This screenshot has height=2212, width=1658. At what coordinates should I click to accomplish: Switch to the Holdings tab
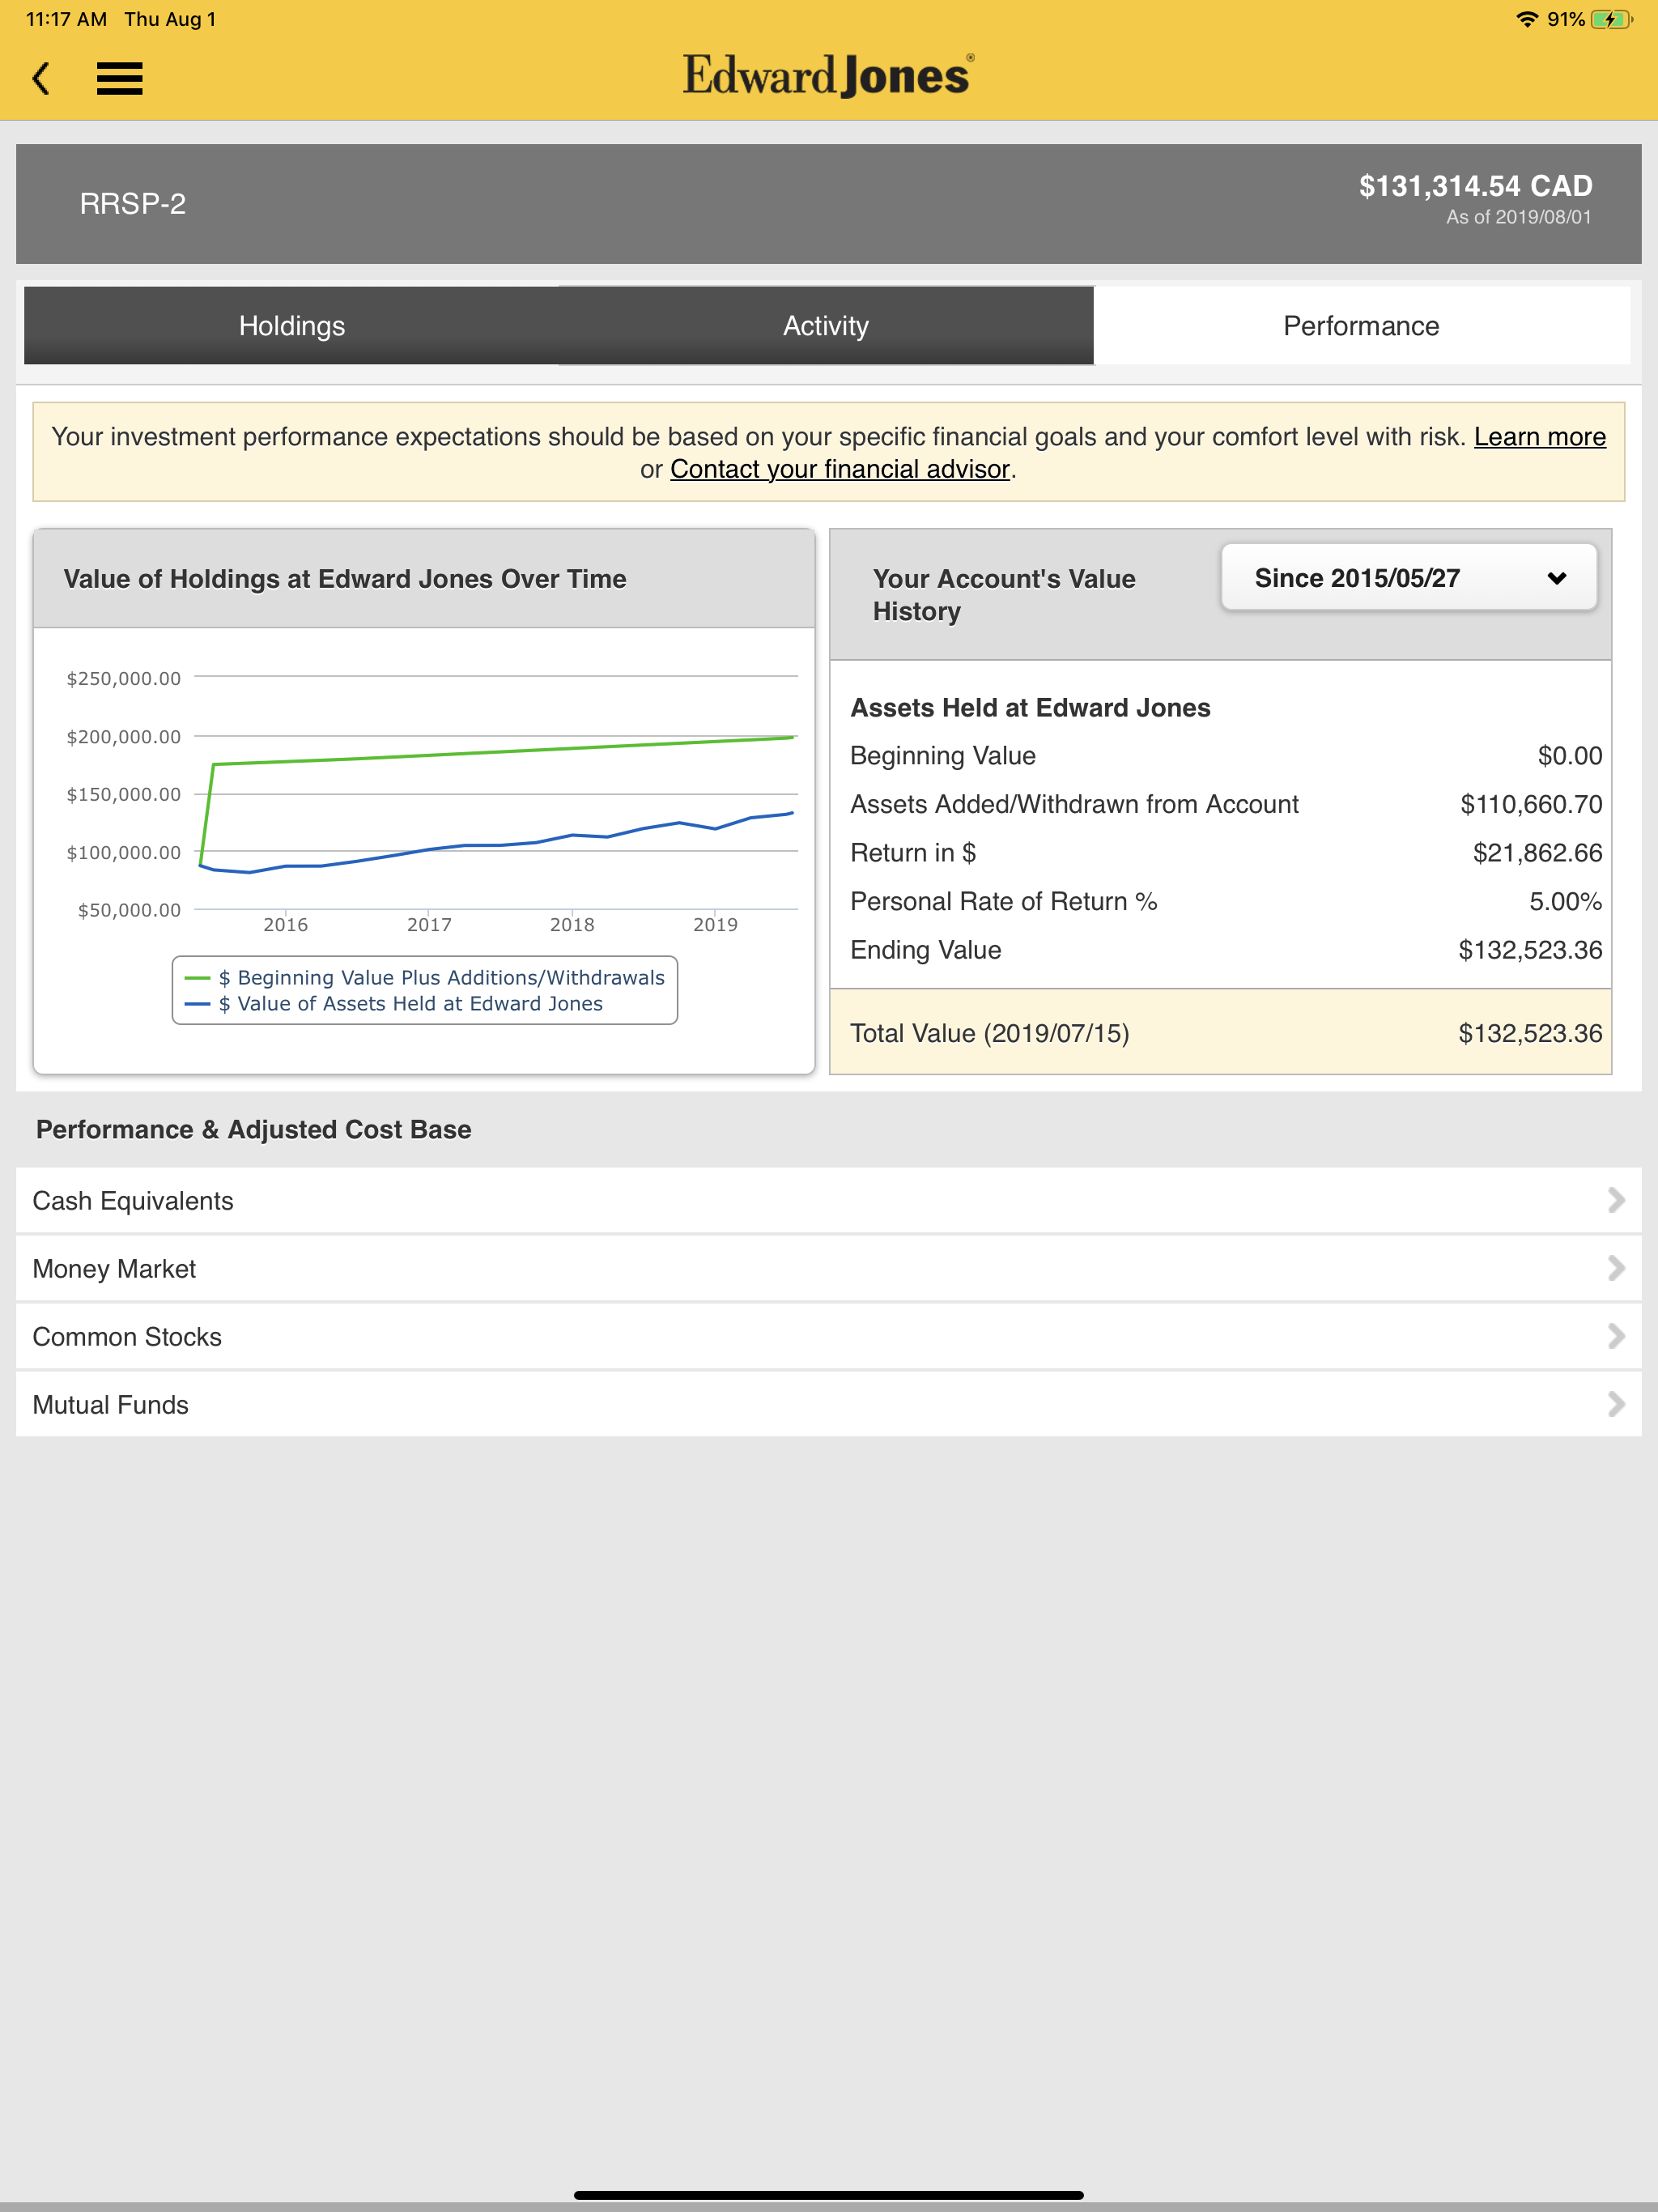click(x=291, y=326)
